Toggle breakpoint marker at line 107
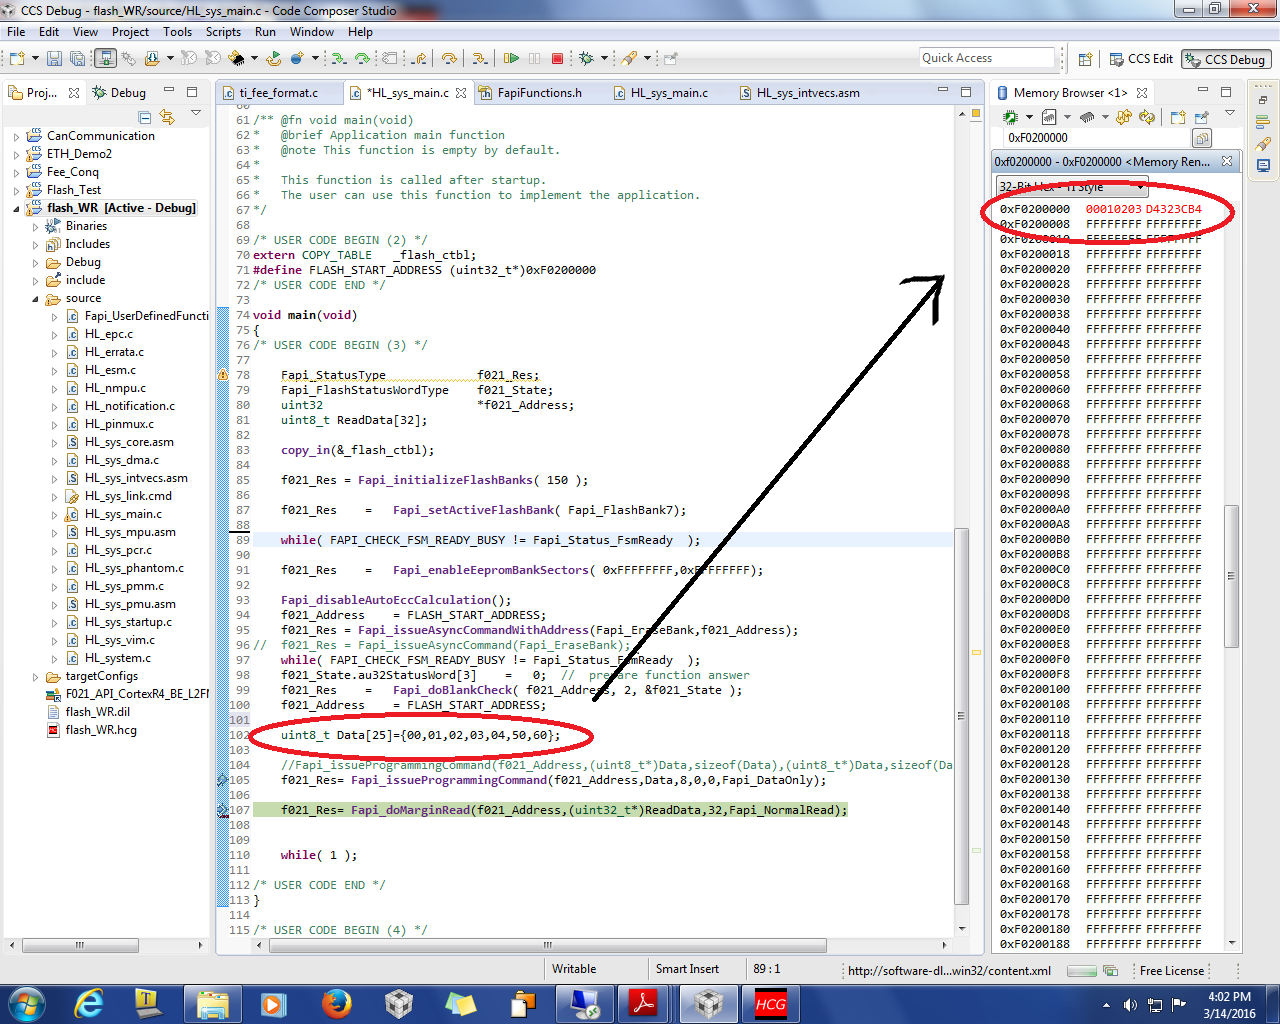Image resolution: width=1280 pixels, height=1024 pixels. coord(223,810)
